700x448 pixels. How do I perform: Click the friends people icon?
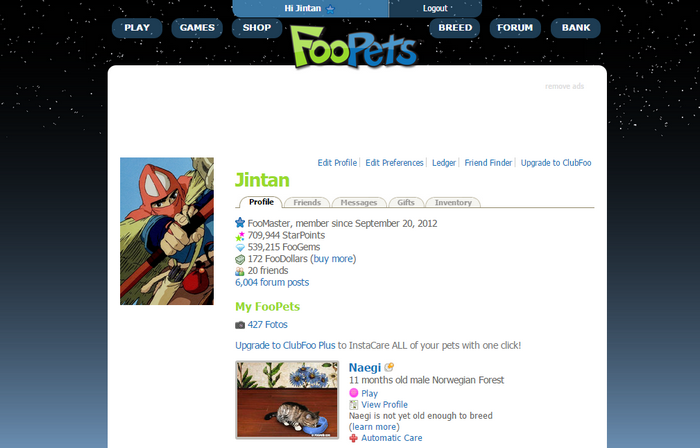[240, 271]
